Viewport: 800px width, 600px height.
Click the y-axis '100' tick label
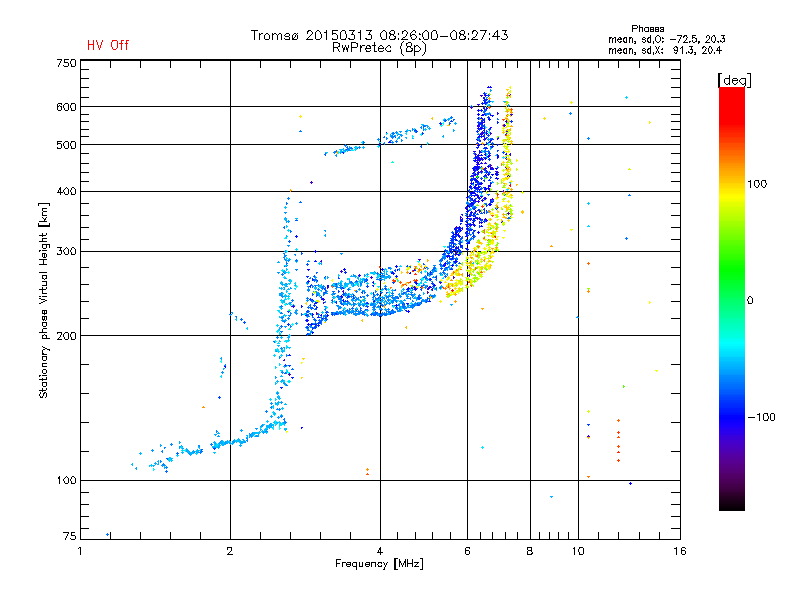tap(66, 480)
